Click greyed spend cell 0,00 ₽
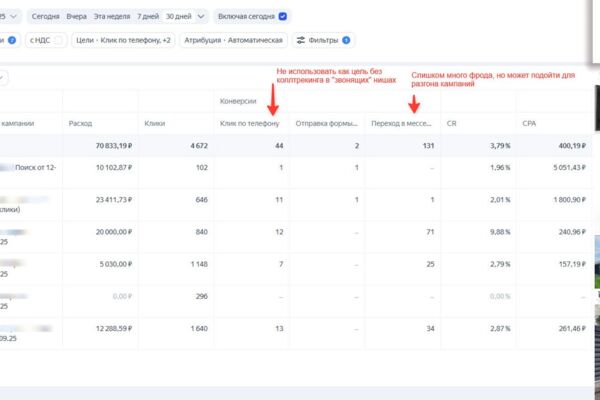Image resolution: width=600 pixels, height=400 pixels. [x=122, y=296]
